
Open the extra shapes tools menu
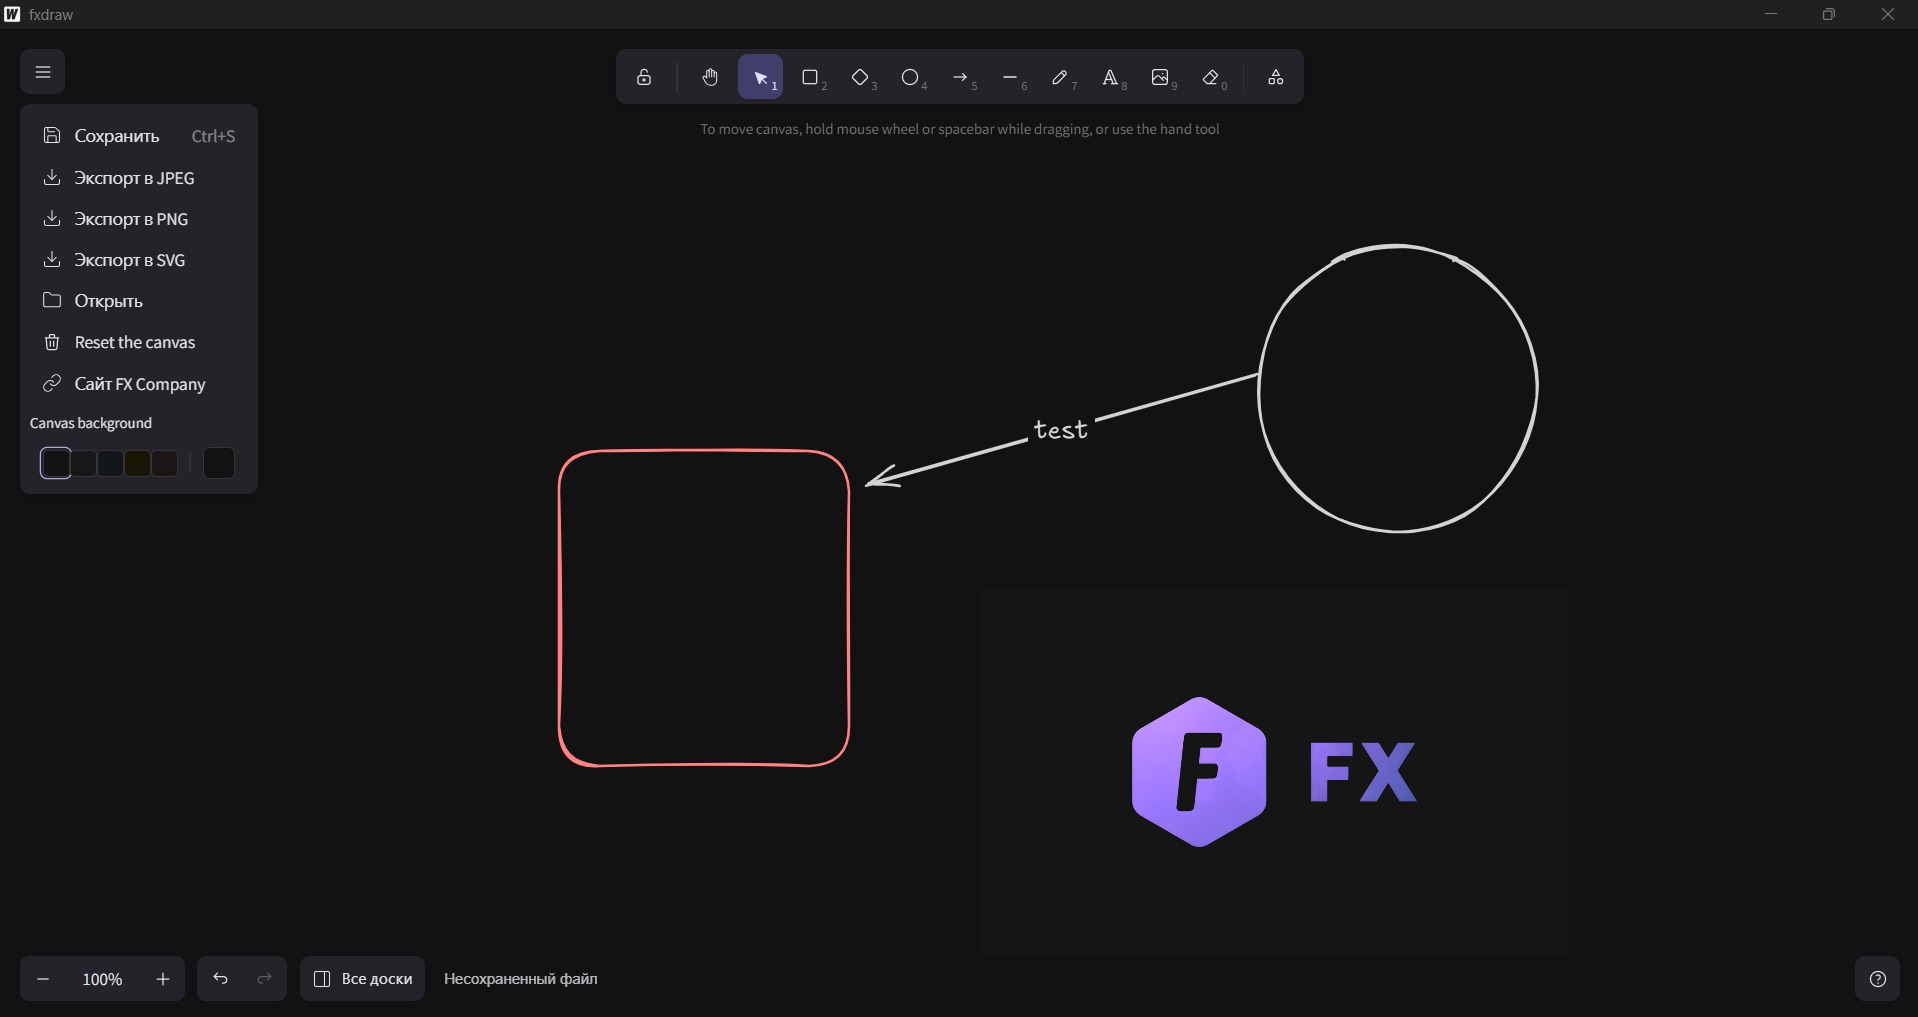pos(1275,77)
